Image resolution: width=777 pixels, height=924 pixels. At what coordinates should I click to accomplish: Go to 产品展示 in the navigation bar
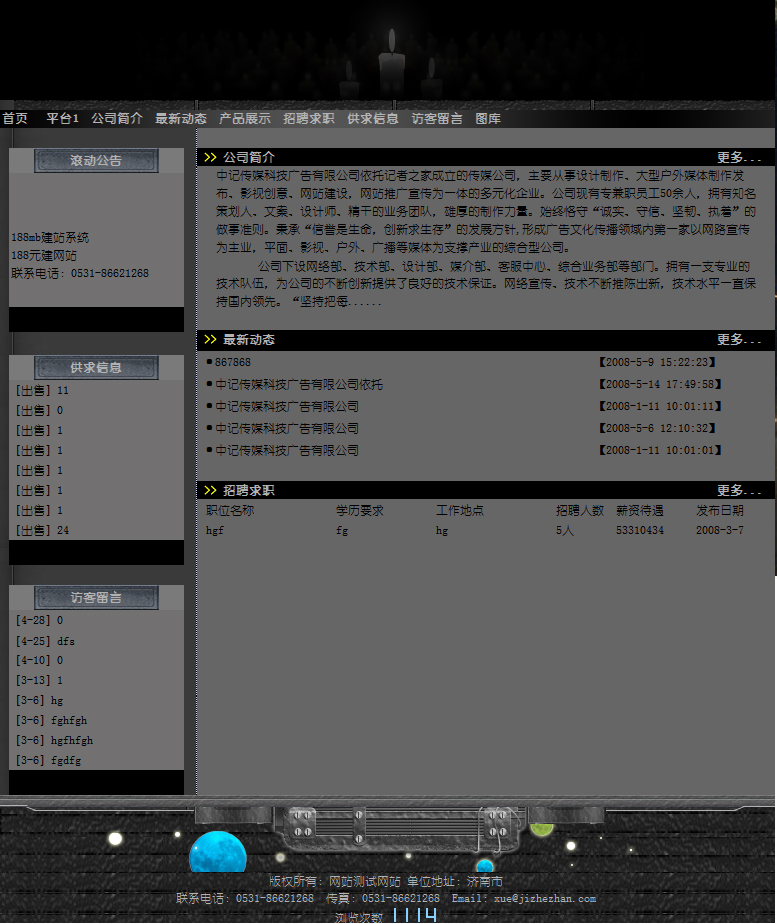pos(245,119)
